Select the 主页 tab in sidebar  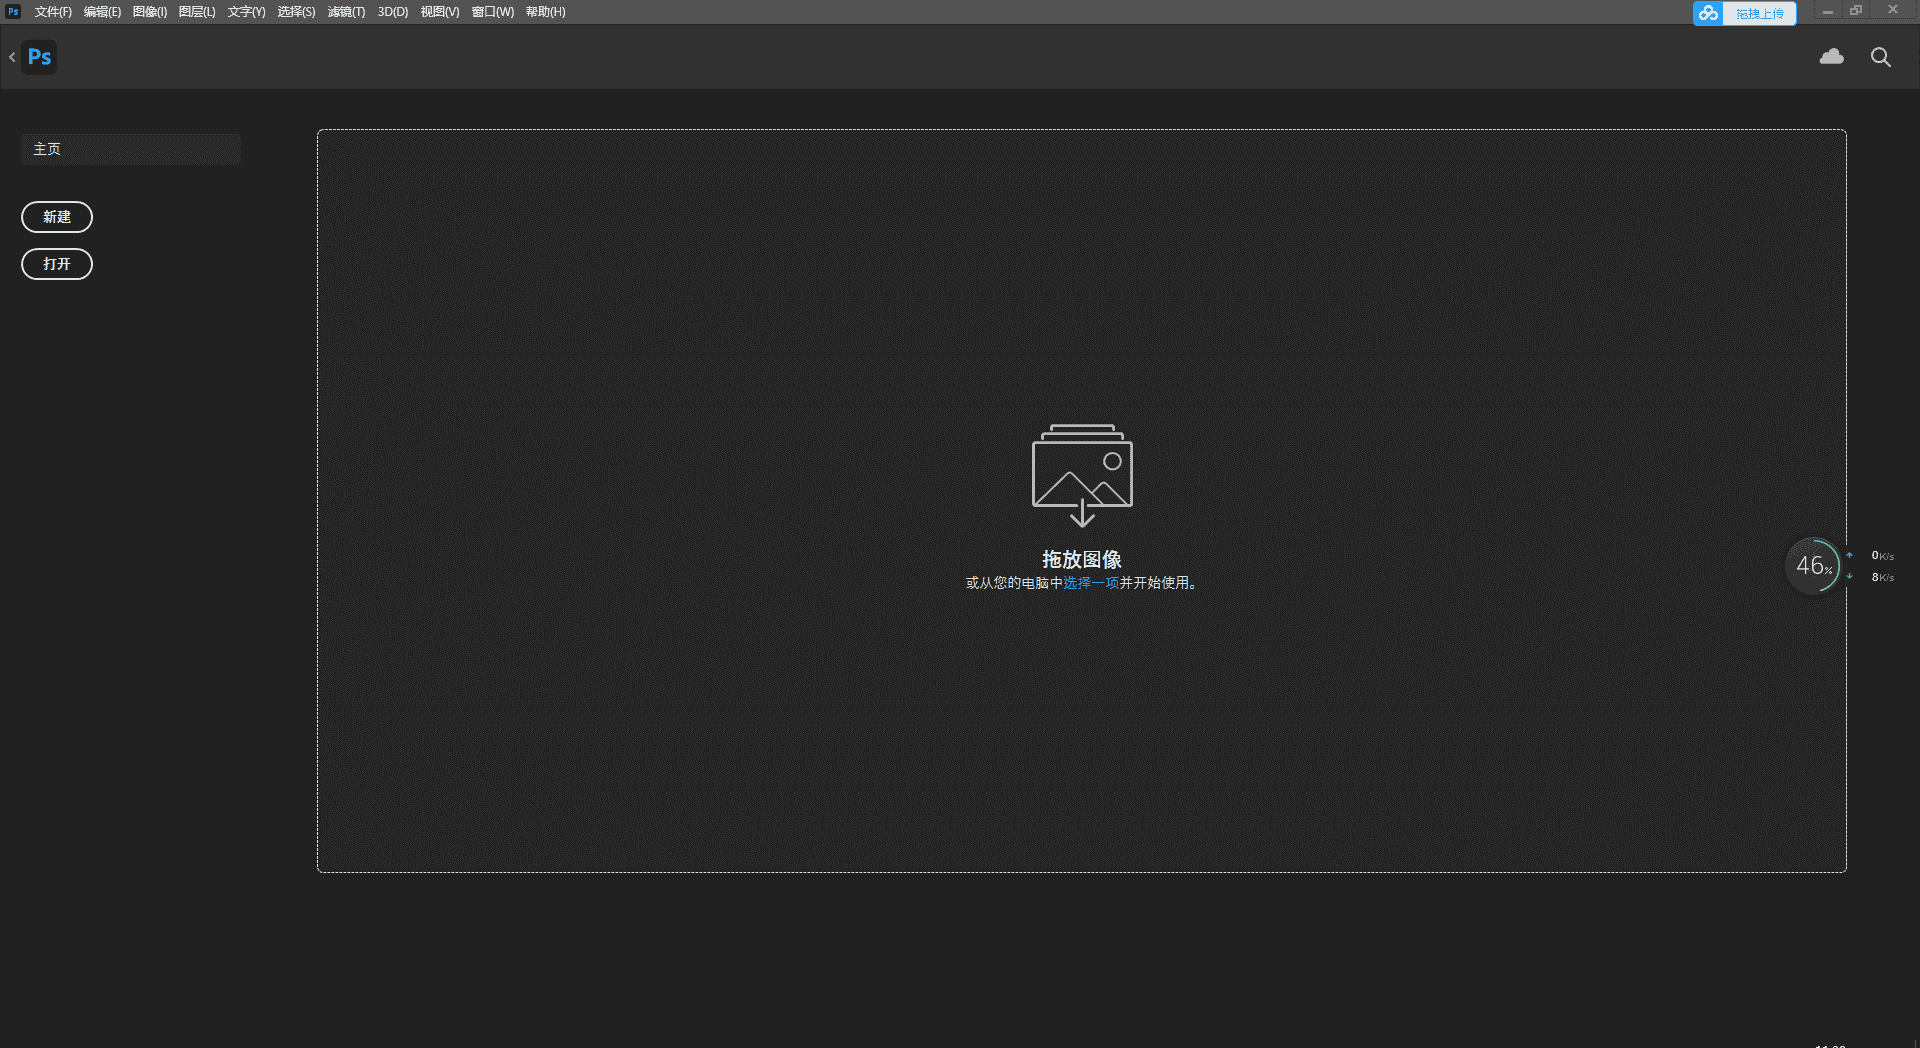130,149
